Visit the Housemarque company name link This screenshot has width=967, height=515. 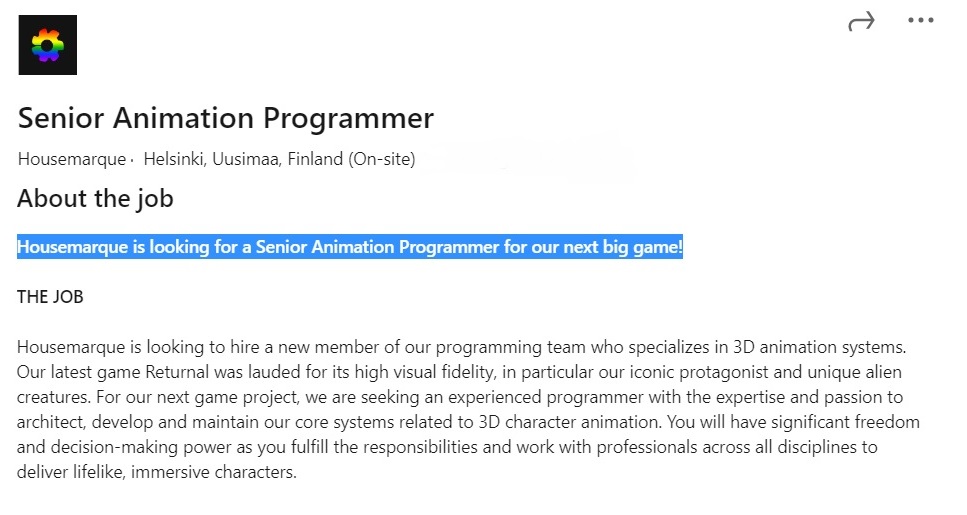coord(72,159)
